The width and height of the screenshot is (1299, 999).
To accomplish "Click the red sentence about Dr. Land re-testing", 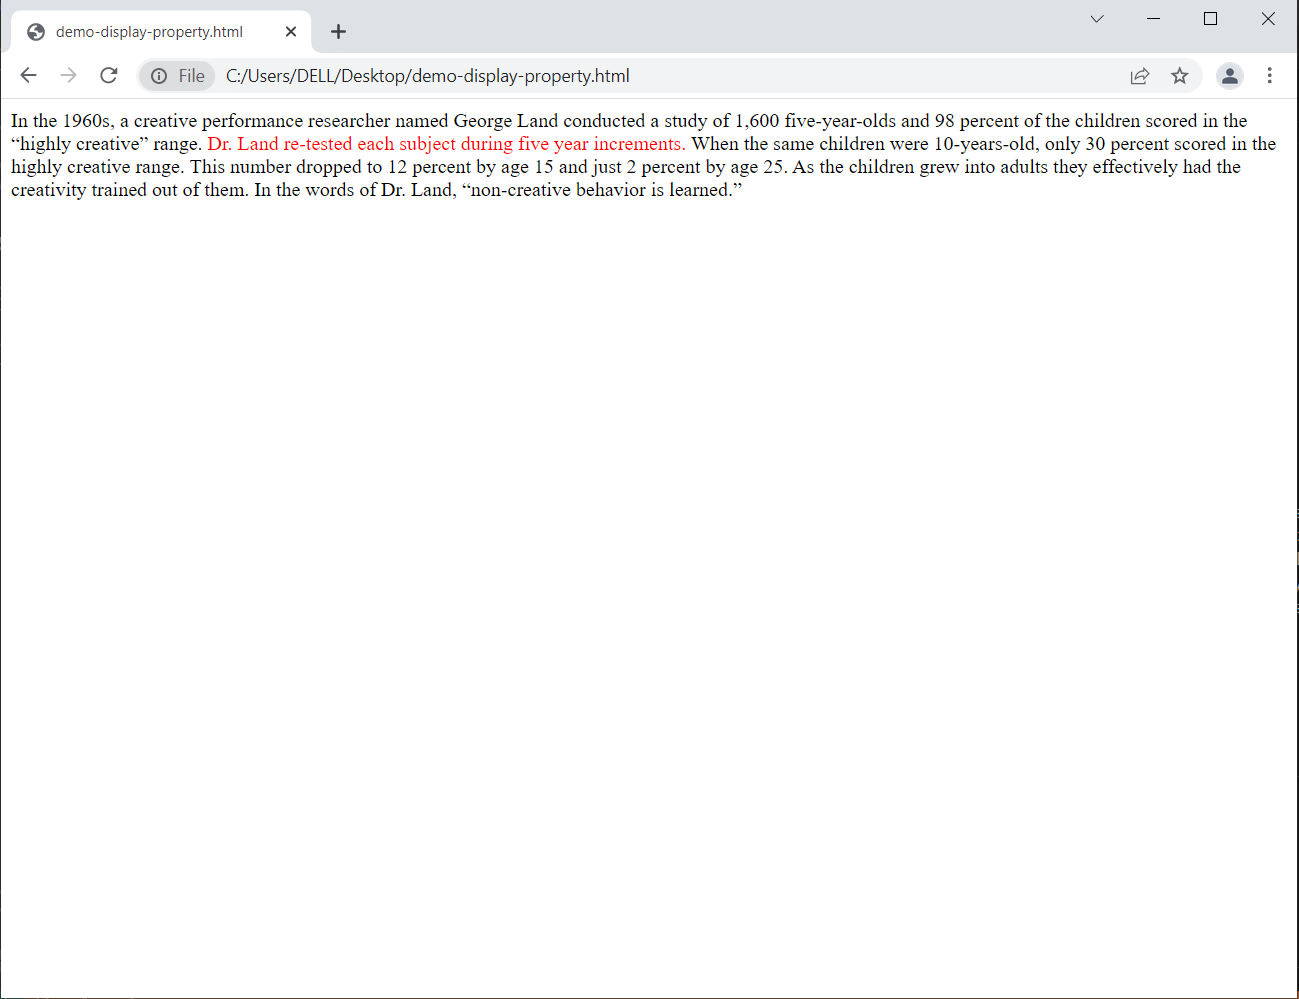I will [446, 144].
